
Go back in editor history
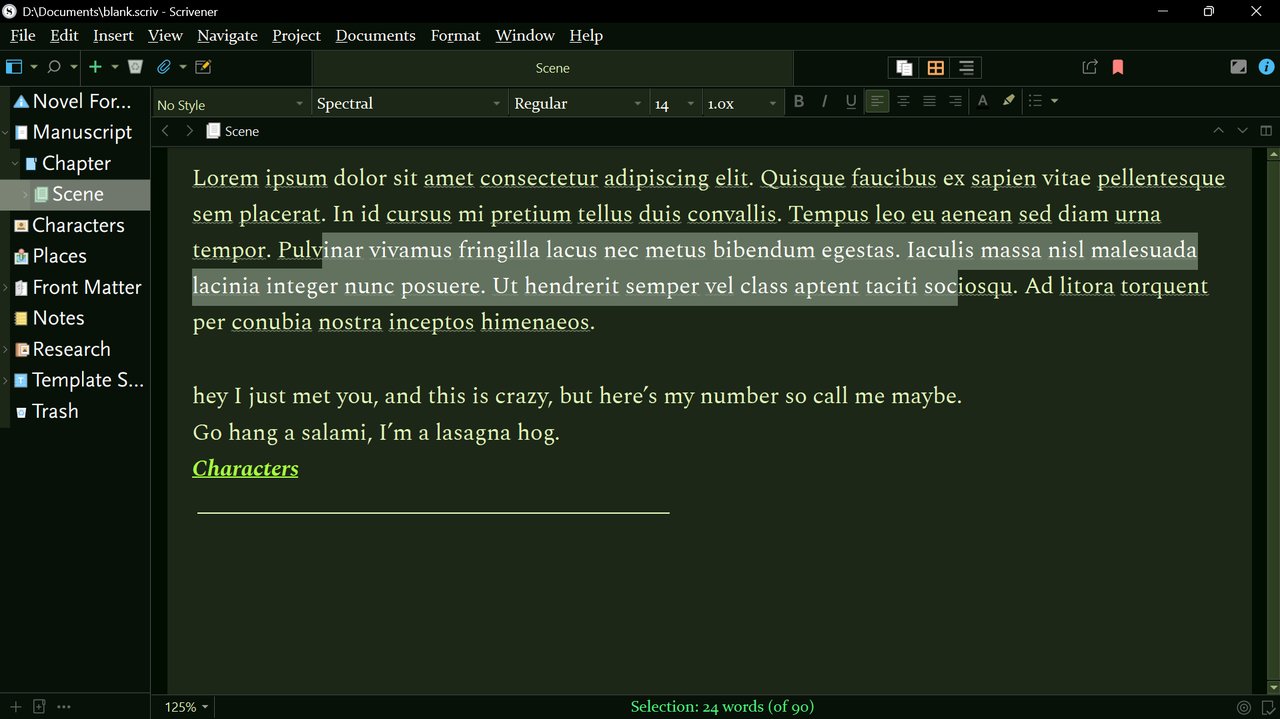click(165, 131)
